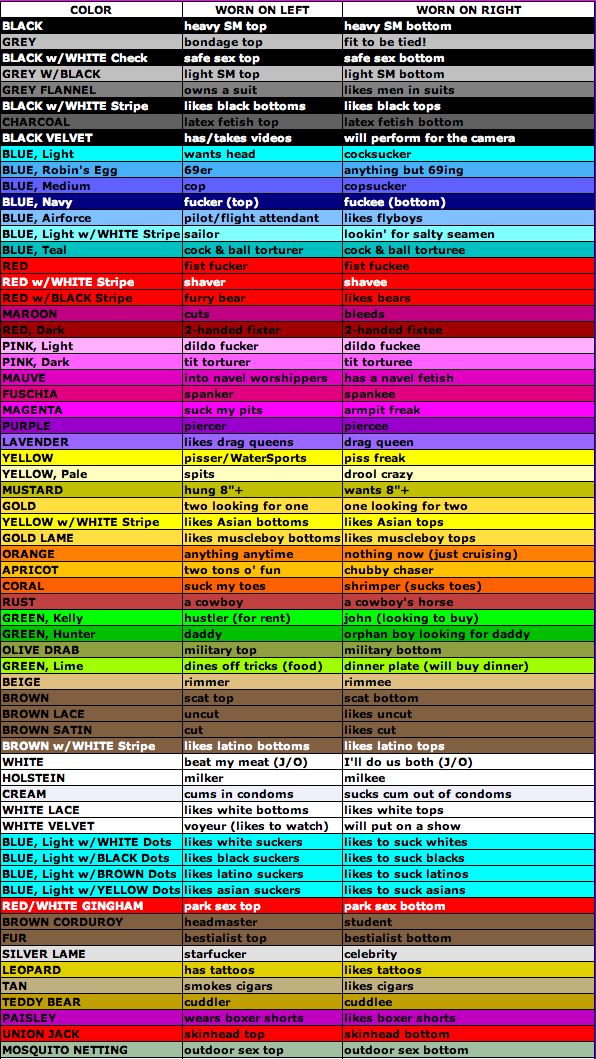The height and width of the screenshot is (1059, 596).
Task: Select the BLUE, Airforce color cell
Action: pyautogui.click(x=91, y=218)
